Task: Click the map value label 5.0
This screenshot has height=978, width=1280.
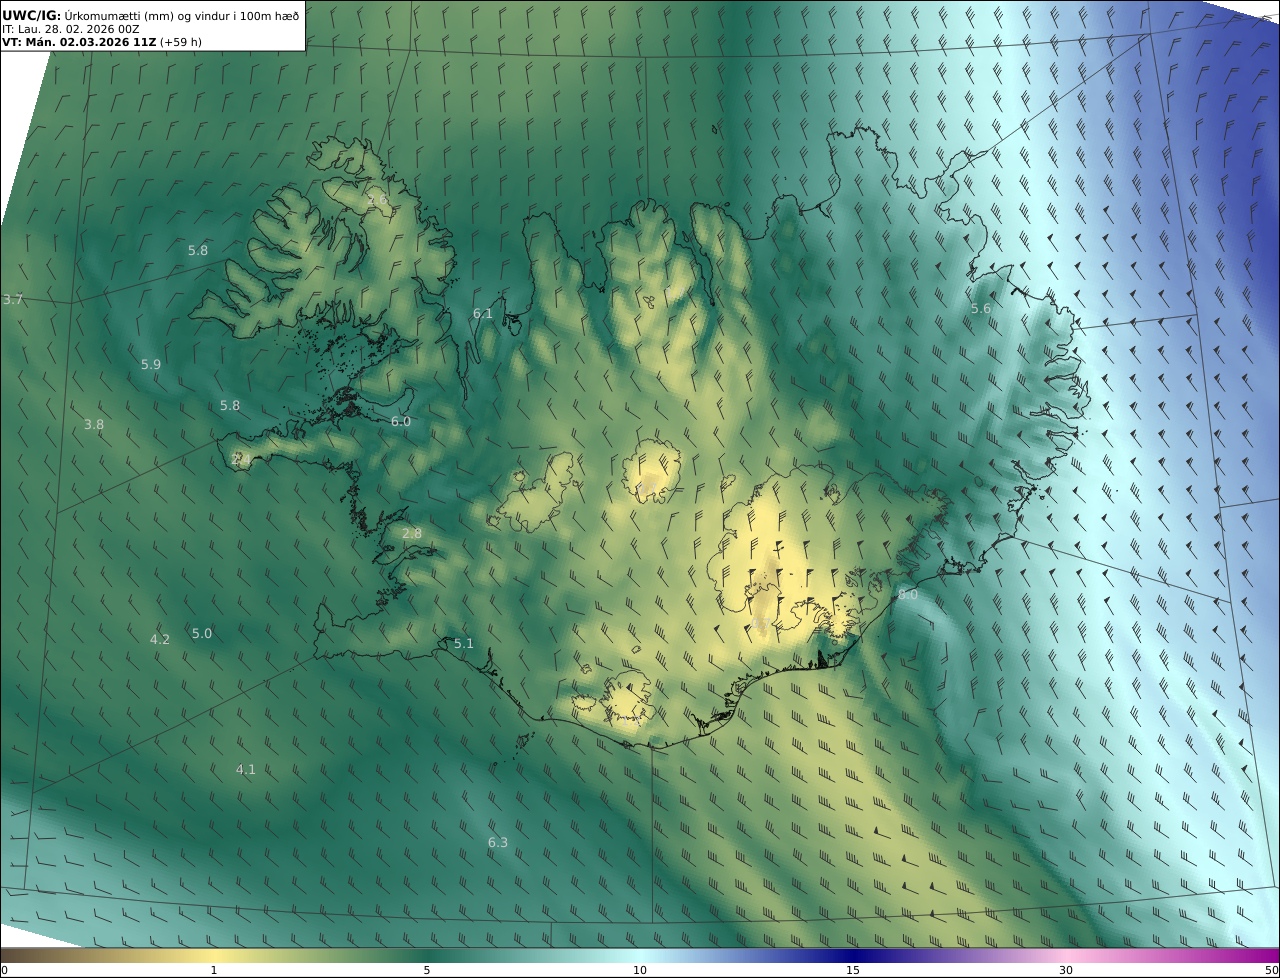Action: tap(202, 634)
